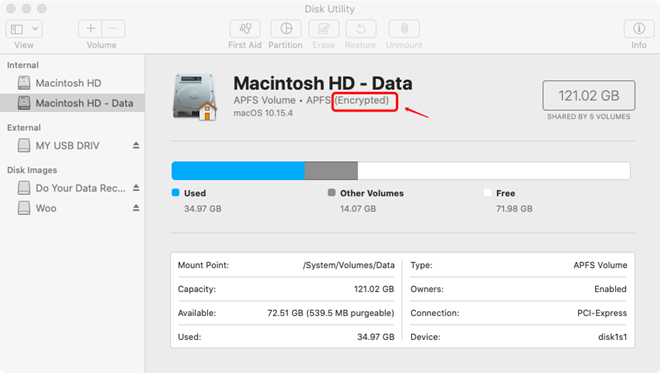Viewport: 660px width, 373px height.
Task: Choose the Erase toolbar icon
Action: pyautogui.click(x=323, y=29)
